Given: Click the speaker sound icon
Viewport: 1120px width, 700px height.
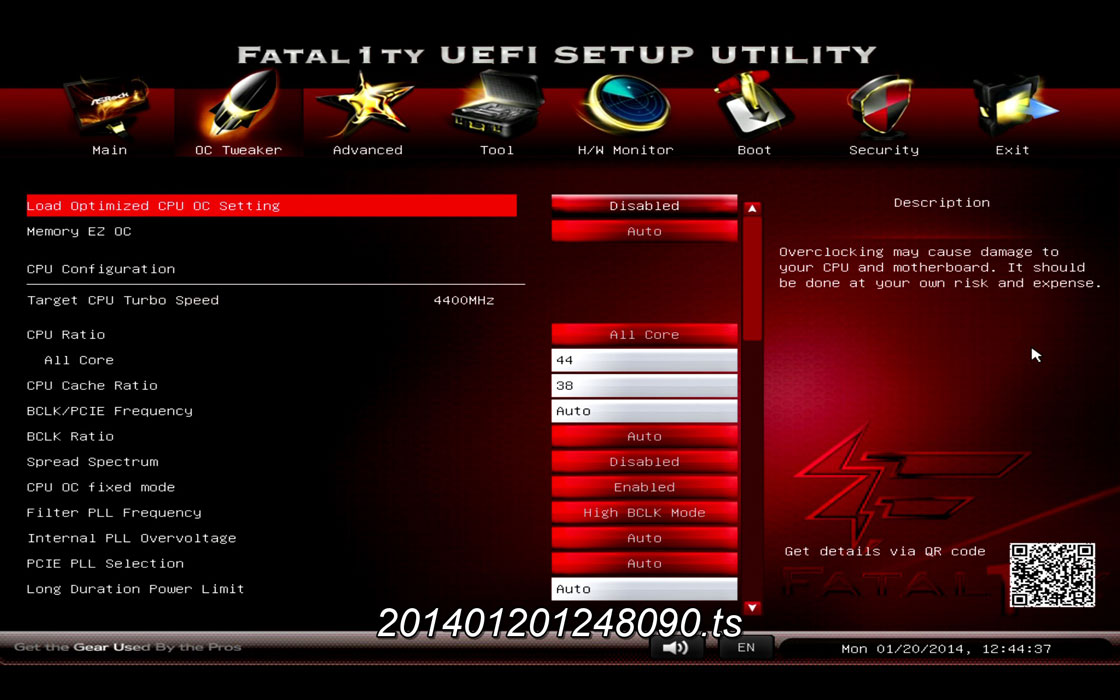Looking at the screenshot, I should pos(675,648).
